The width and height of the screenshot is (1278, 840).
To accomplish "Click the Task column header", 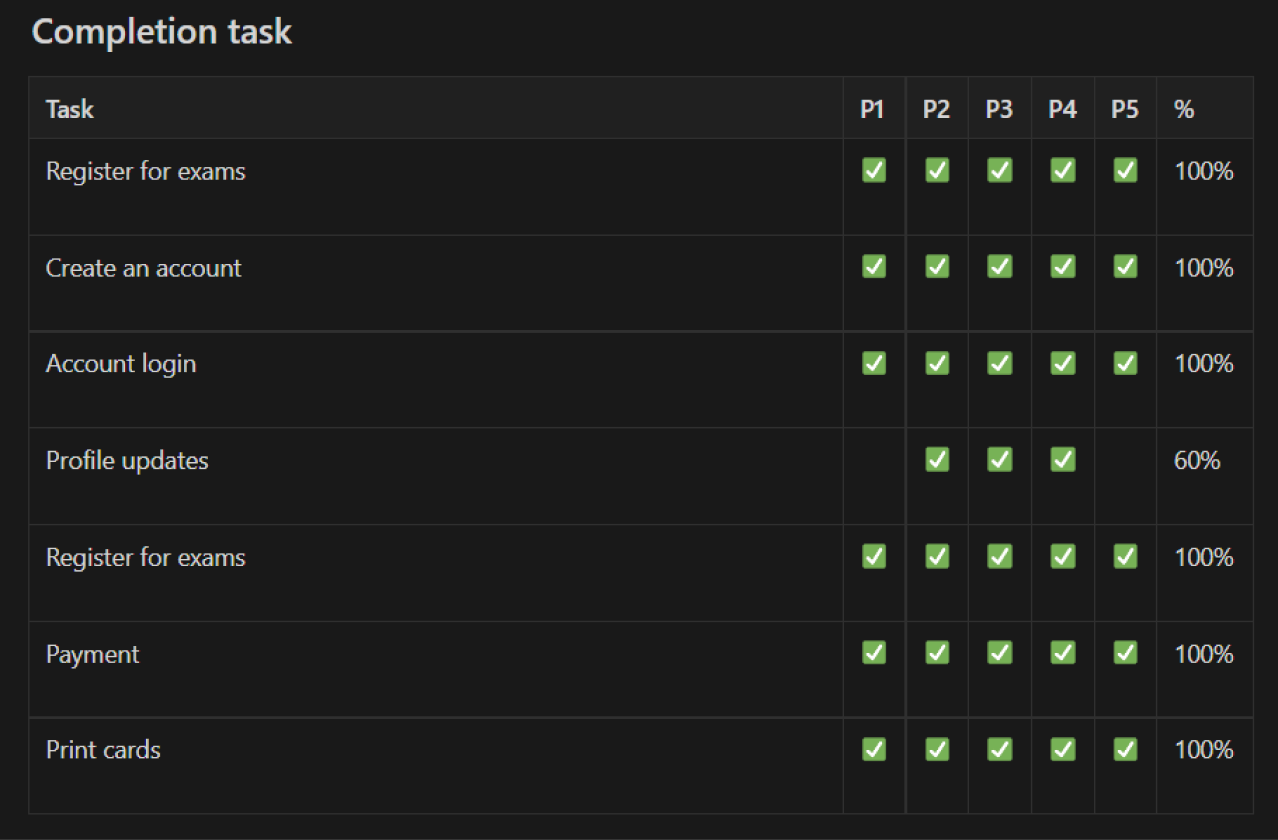I will (70, 109).
